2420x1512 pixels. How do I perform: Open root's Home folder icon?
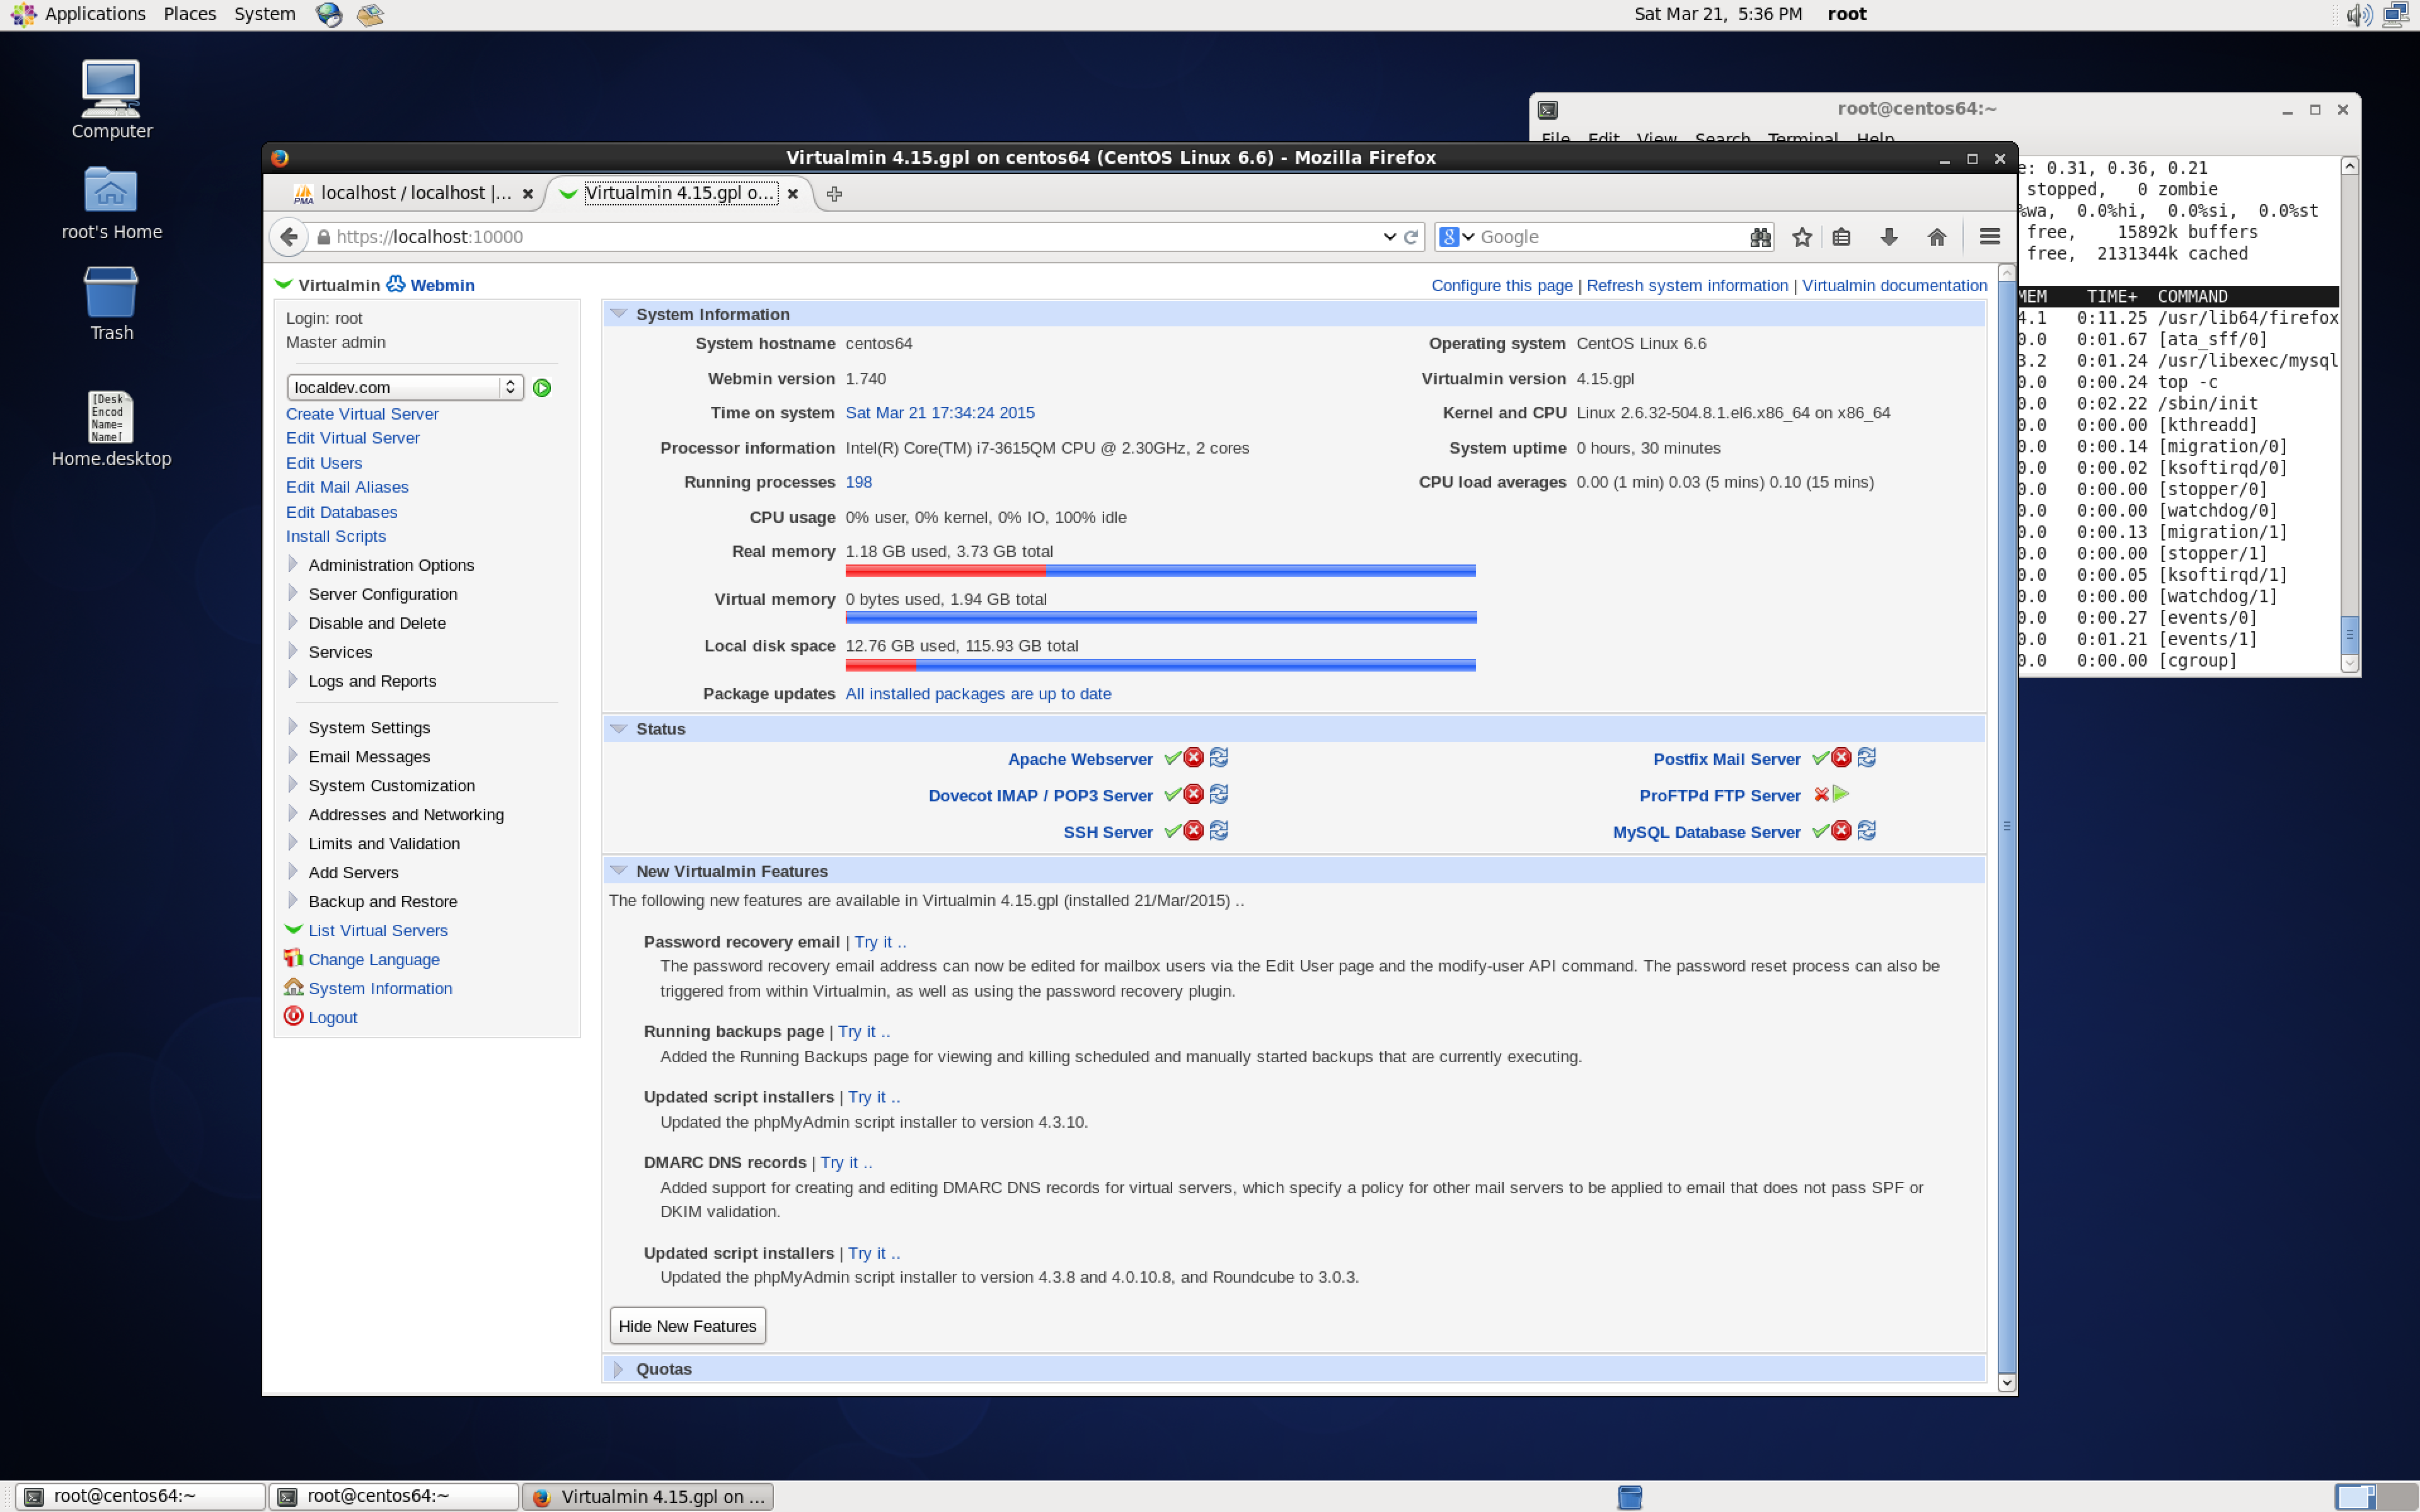tap(111, 204)
